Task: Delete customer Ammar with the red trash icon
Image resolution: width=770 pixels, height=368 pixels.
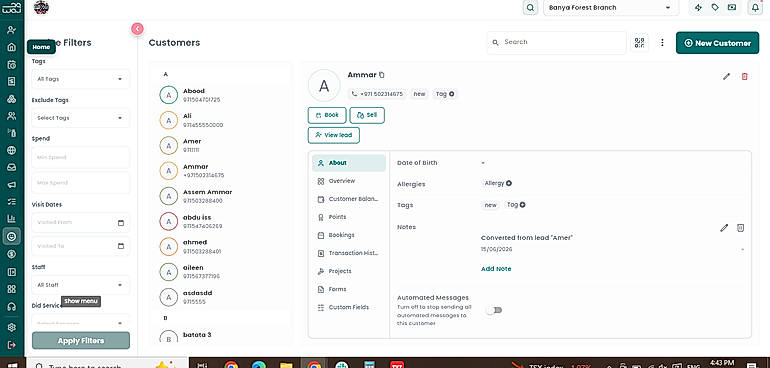Action: (x=744, y=76)
